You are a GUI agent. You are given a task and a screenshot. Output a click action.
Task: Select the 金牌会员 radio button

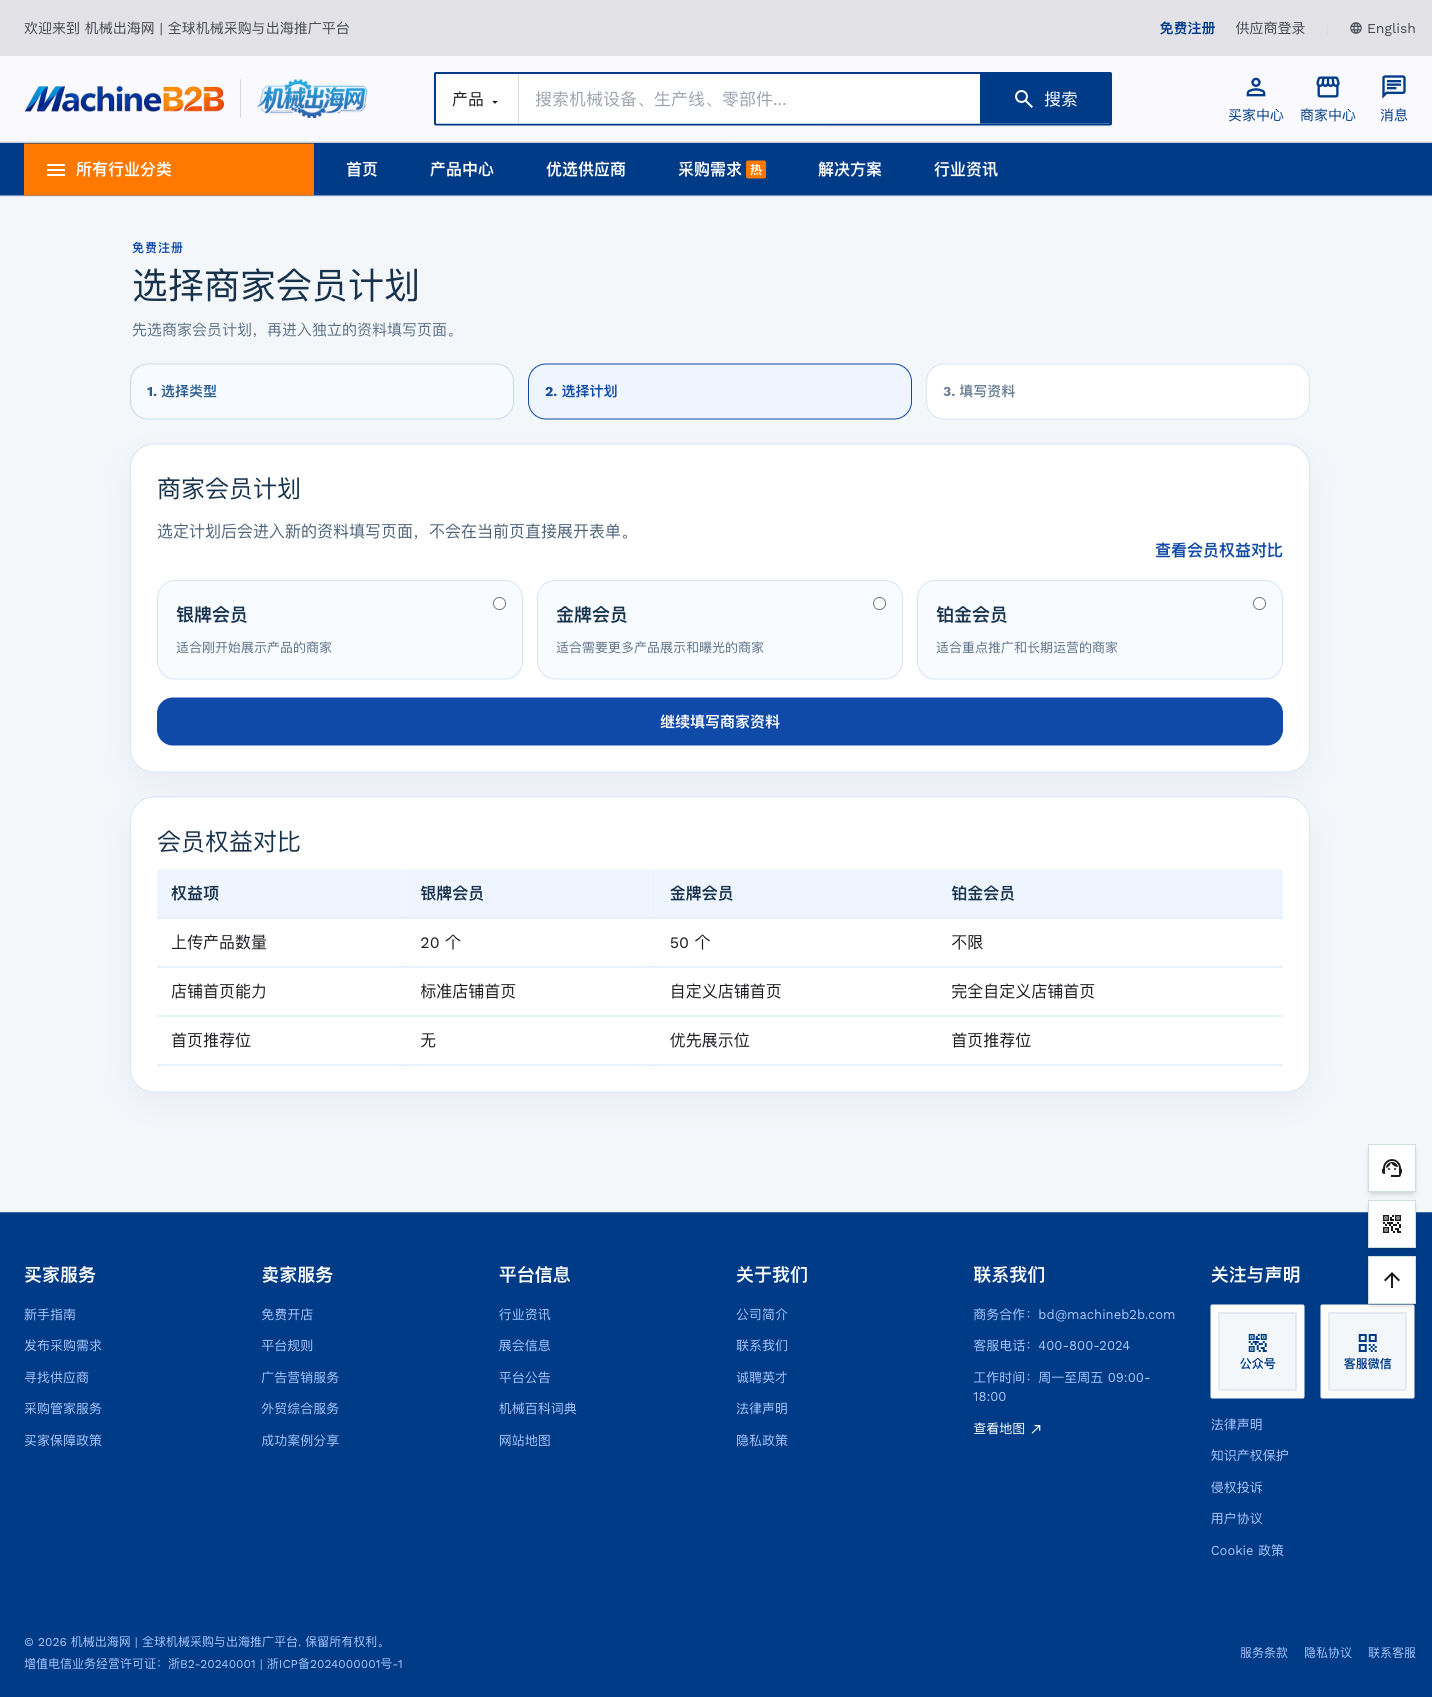tap(880, 604)
